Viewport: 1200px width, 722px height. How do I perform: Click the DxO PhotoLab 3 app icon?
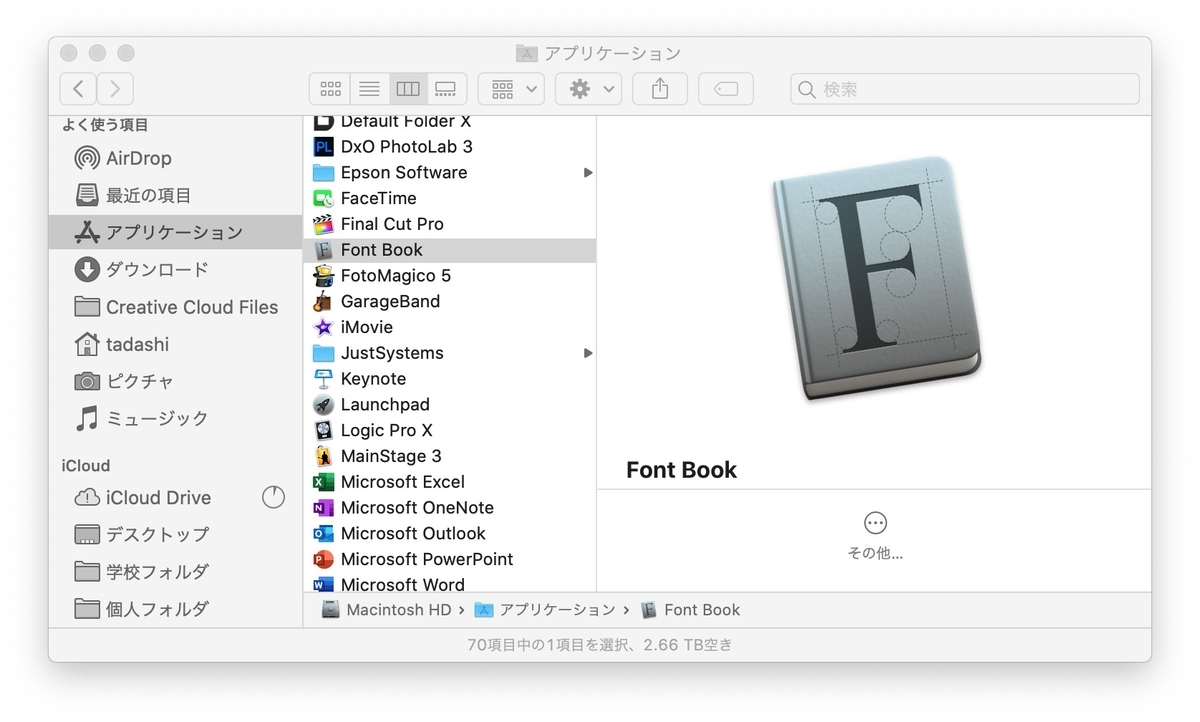323,146
